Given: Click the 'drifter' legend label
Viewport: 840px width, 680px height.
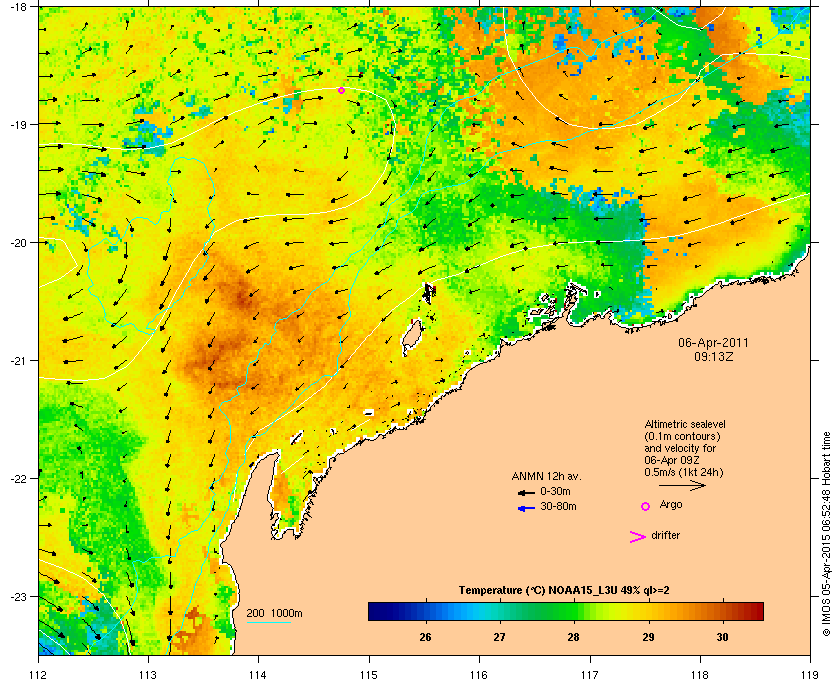Looking at the screenshot, I should coord(666,535).
